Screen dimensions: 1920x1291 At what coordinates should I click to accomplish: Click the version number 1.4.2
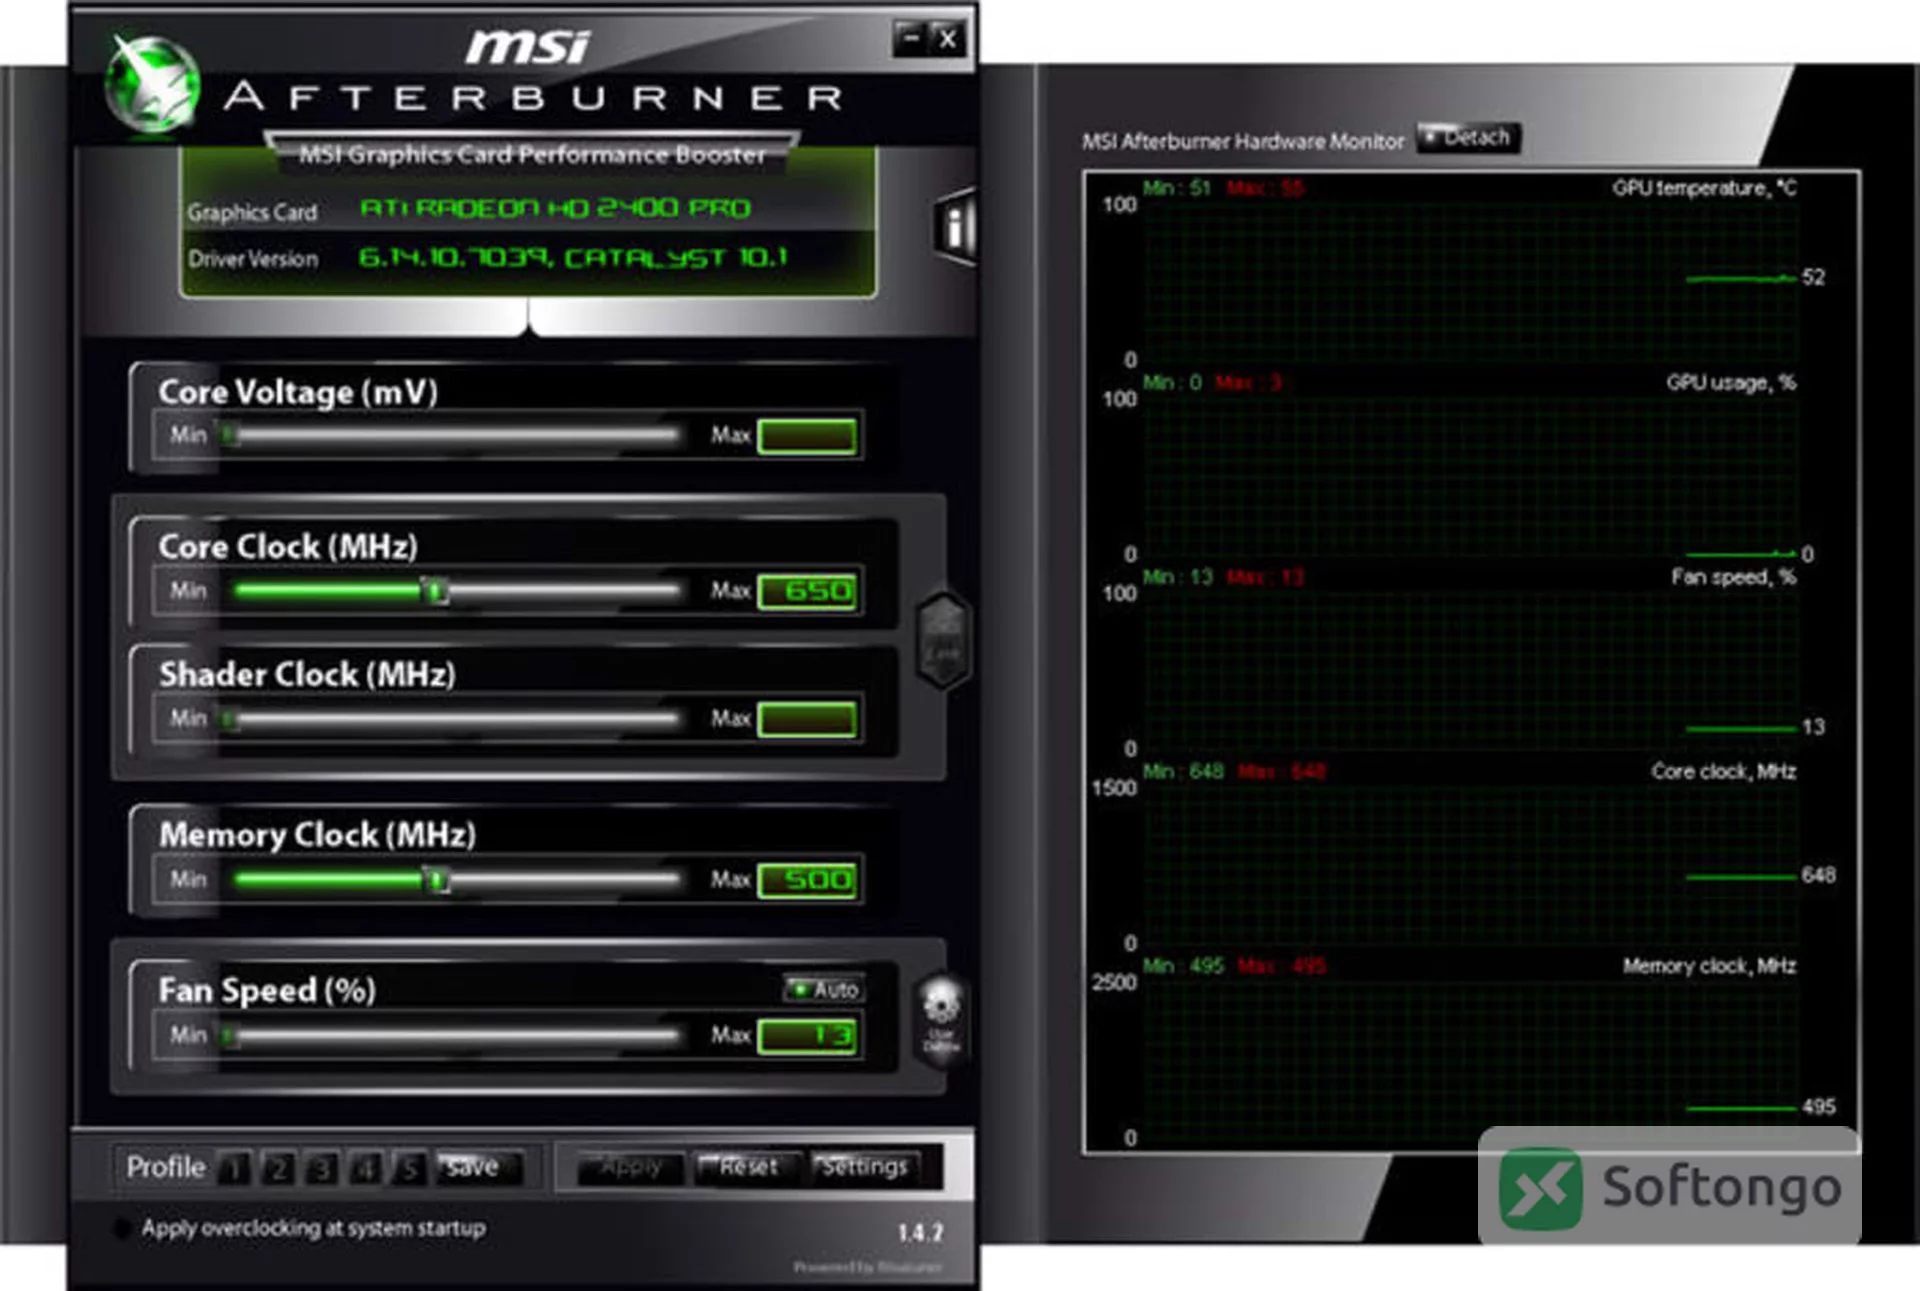(920, 1233)
